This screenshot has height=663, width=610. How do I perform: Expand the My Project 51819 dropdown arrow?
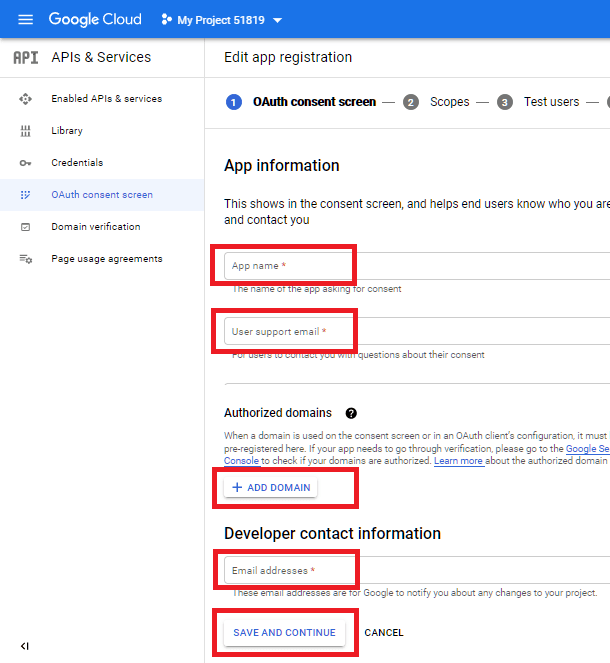[277, 20]
